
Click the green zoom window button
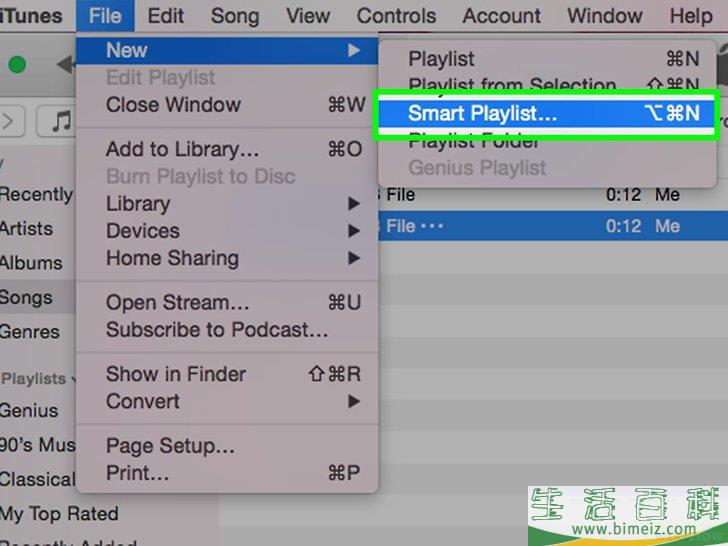pyautogui.click(x=18, y=65)
